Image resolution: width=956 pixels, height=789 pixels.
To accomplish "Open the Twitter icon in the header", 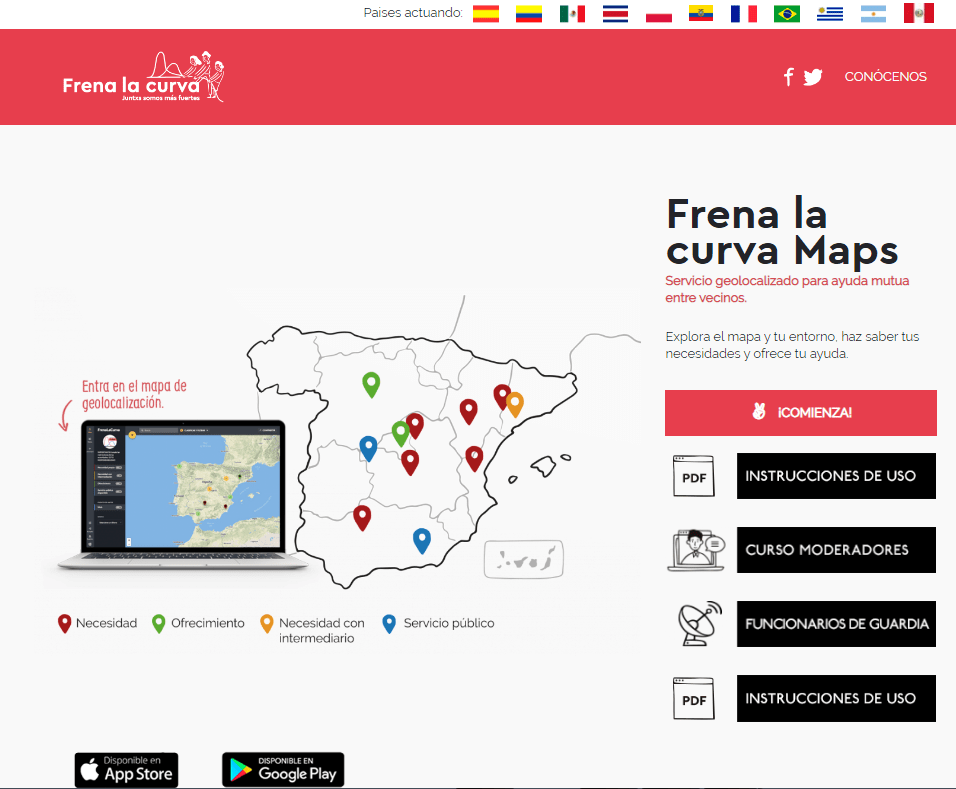I will tap(813, 76).
